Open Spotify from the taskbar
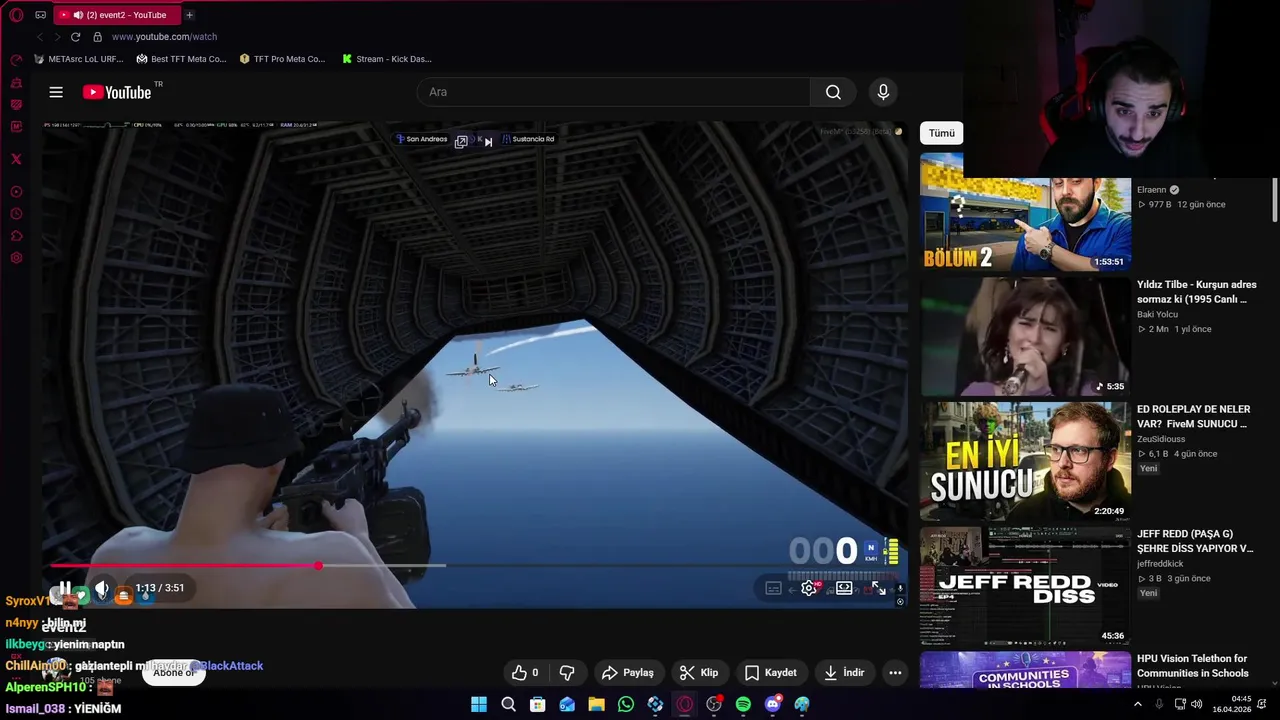The width and height of the screenshot is (1280, 720). (743, 705)
